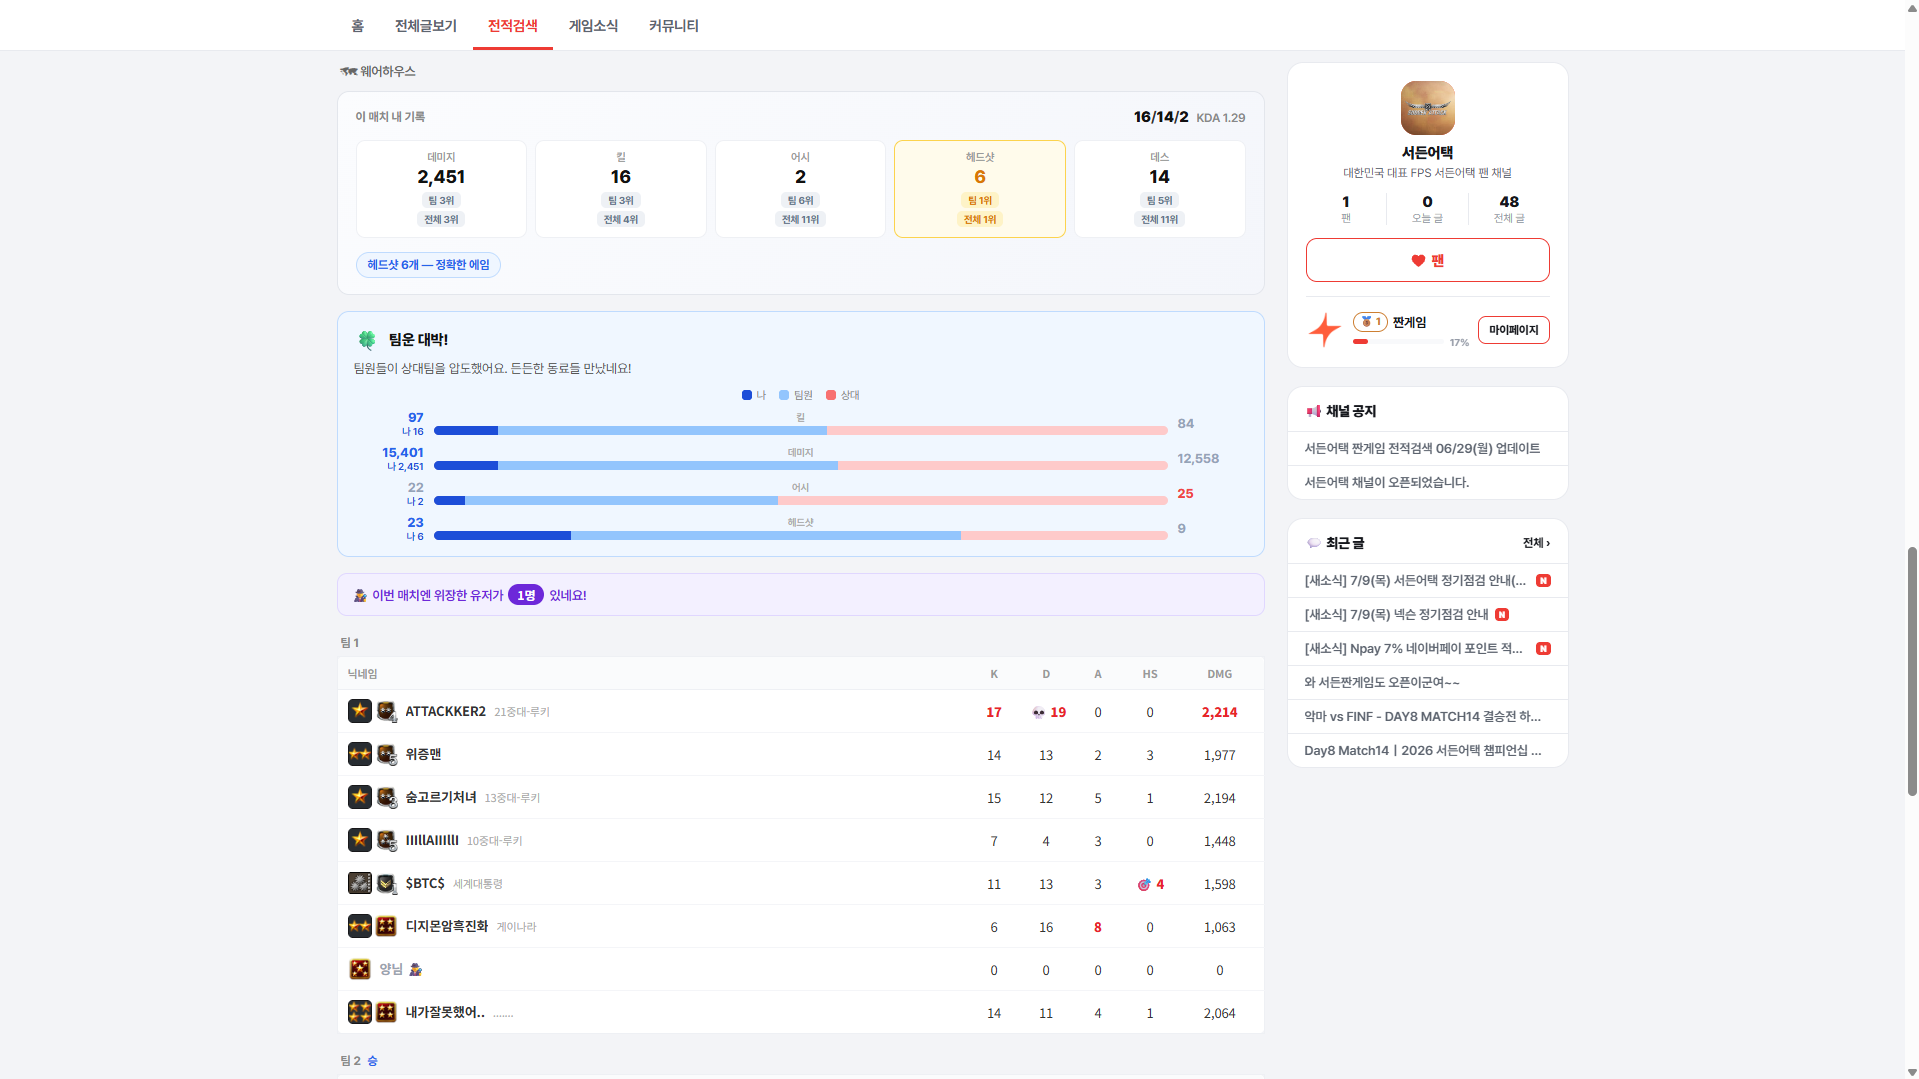Open notice 서든어택 짠게임 전적검색 06/29 업데이트

coord(1427,449)
